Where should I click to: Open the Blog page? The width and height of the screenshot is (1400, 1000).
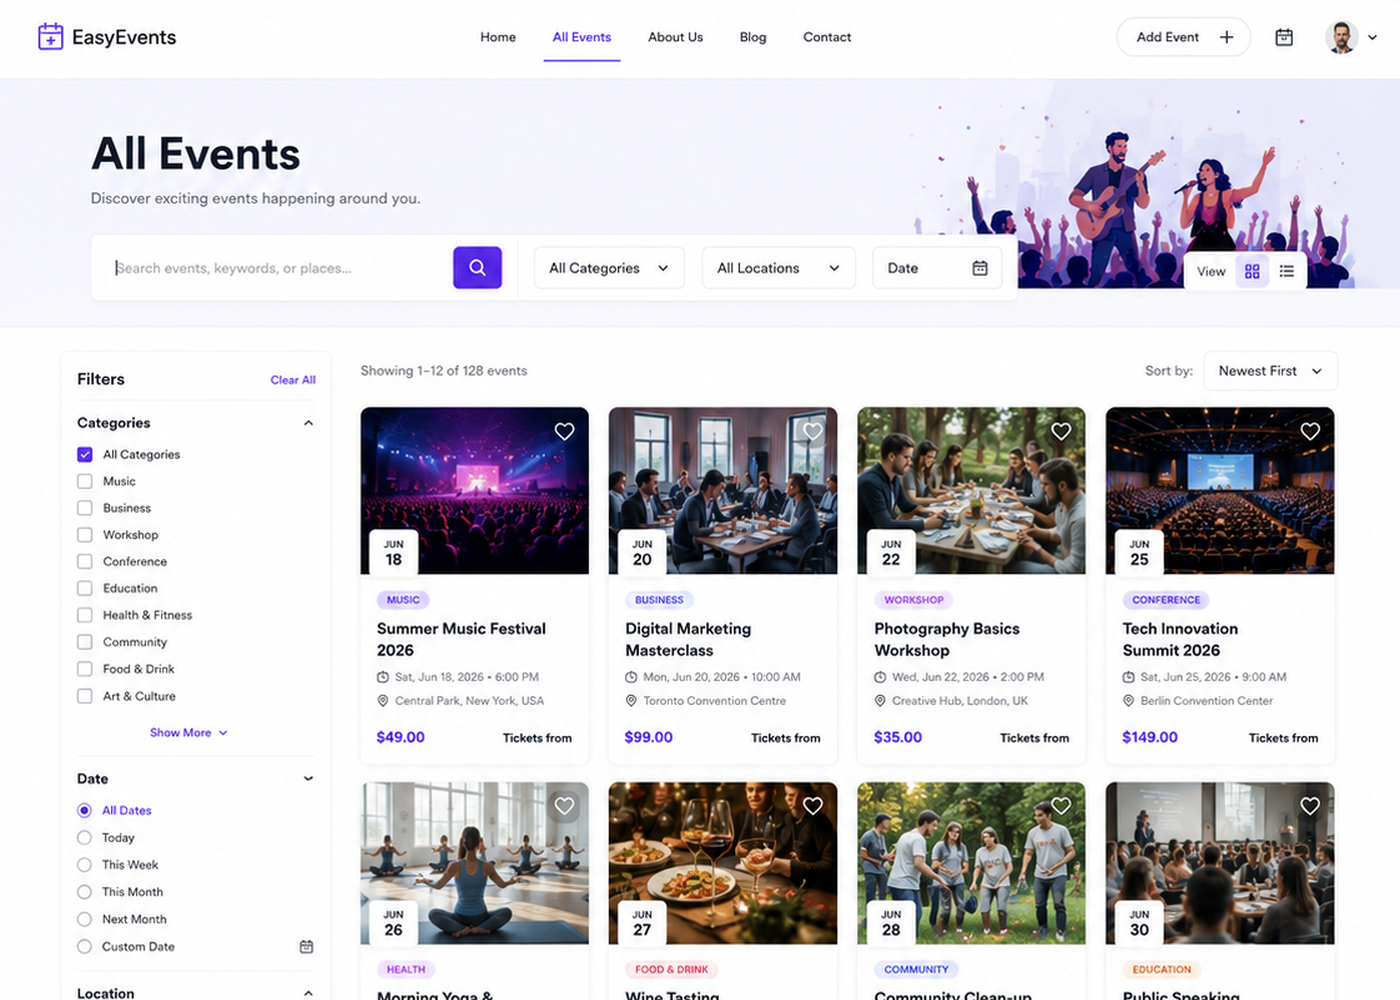753,37
